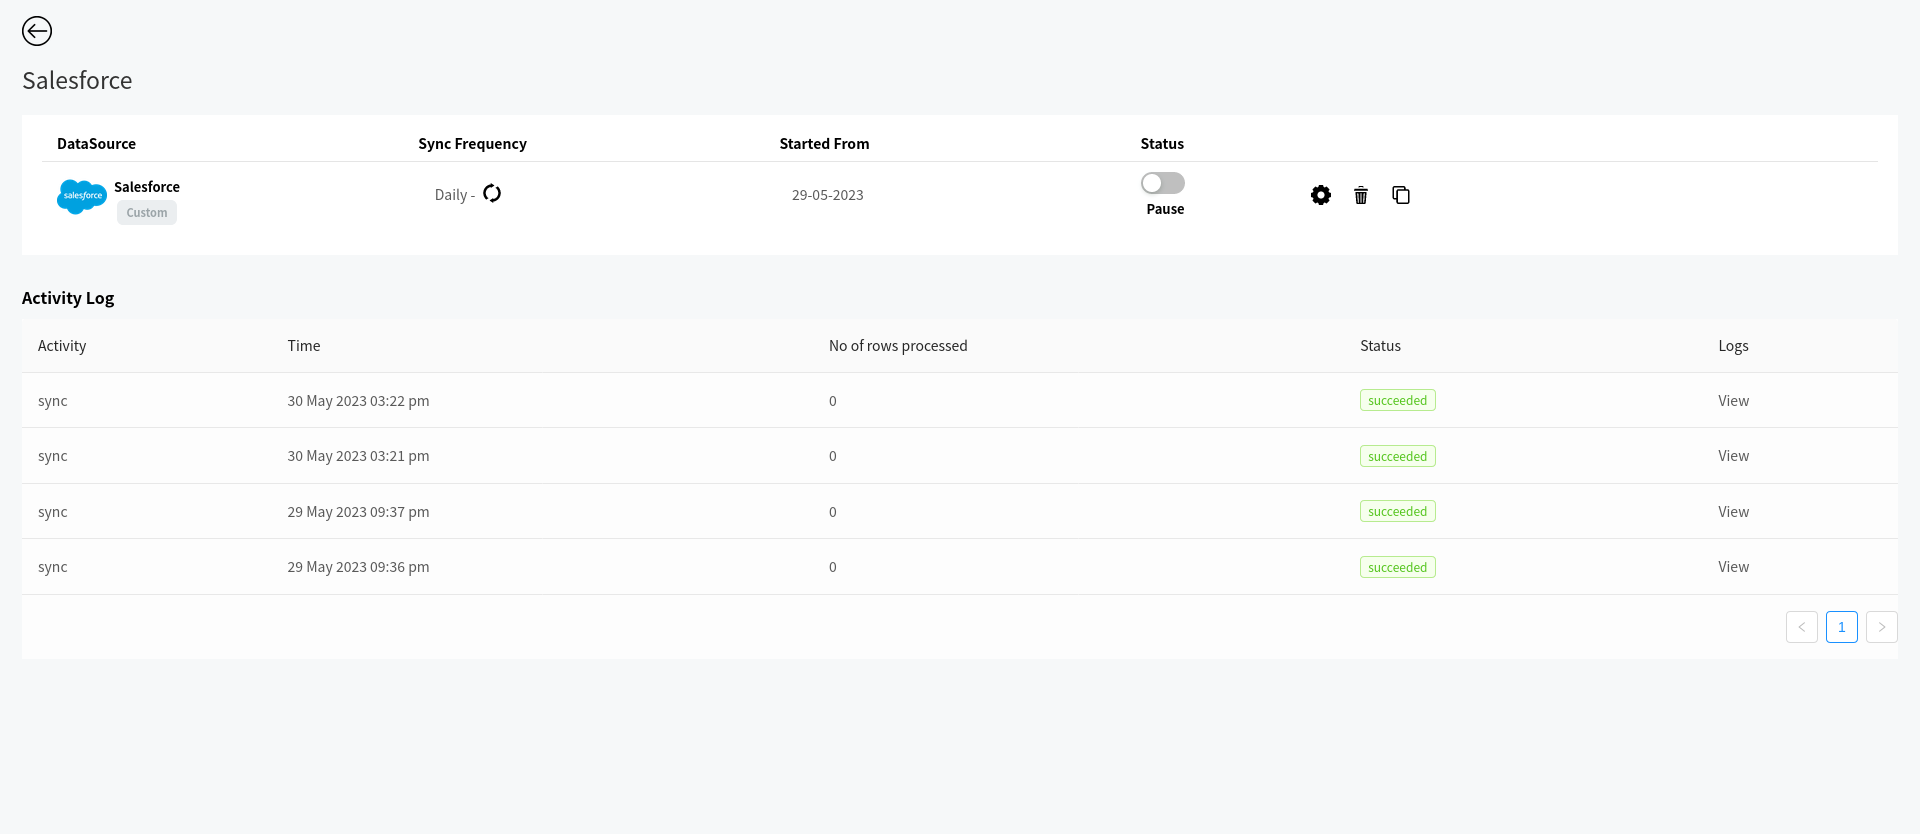Duplicate the datasource with the copy icon
Screen dimensions: 1920x834
click(x=1401, y=195)
